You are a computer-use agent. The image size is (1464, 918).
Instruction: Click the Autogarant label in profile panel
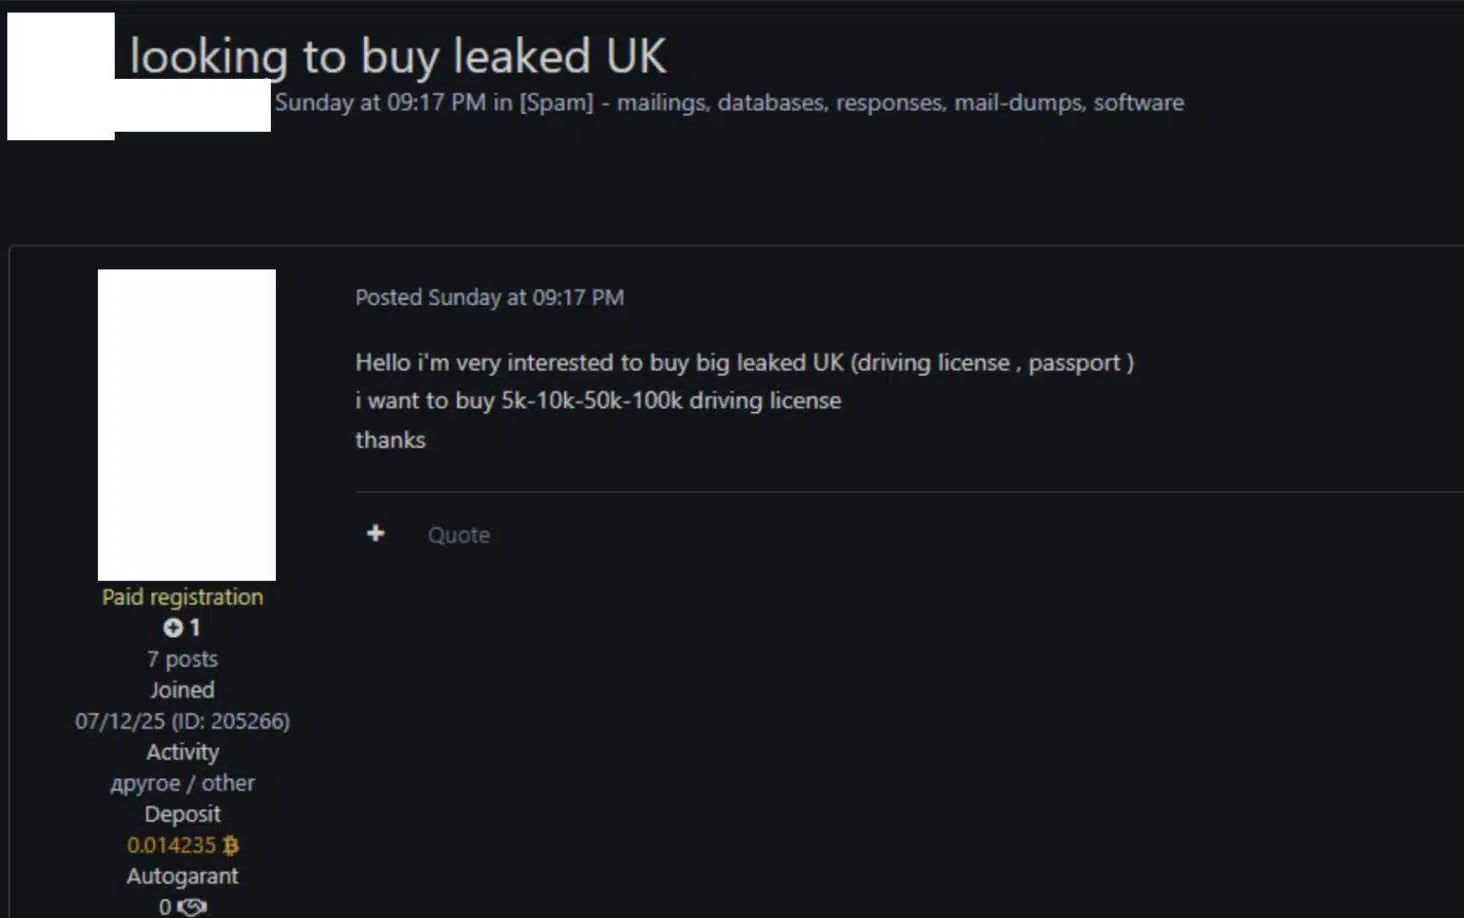[182, 876]
